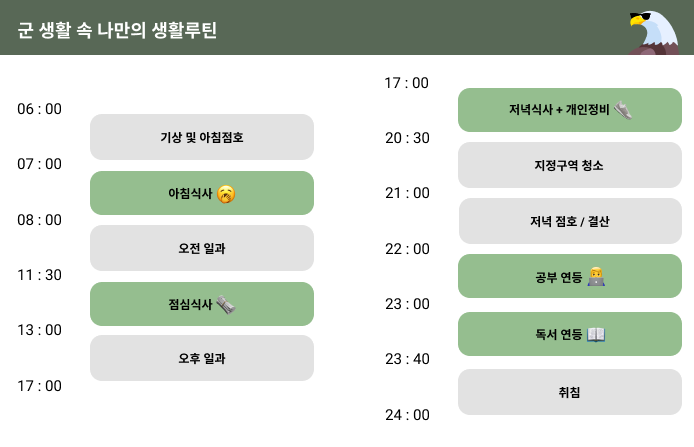The image size is (694, 447).
Task: Select the 20 : 30 time marker
Action: [x=407, y=138]
